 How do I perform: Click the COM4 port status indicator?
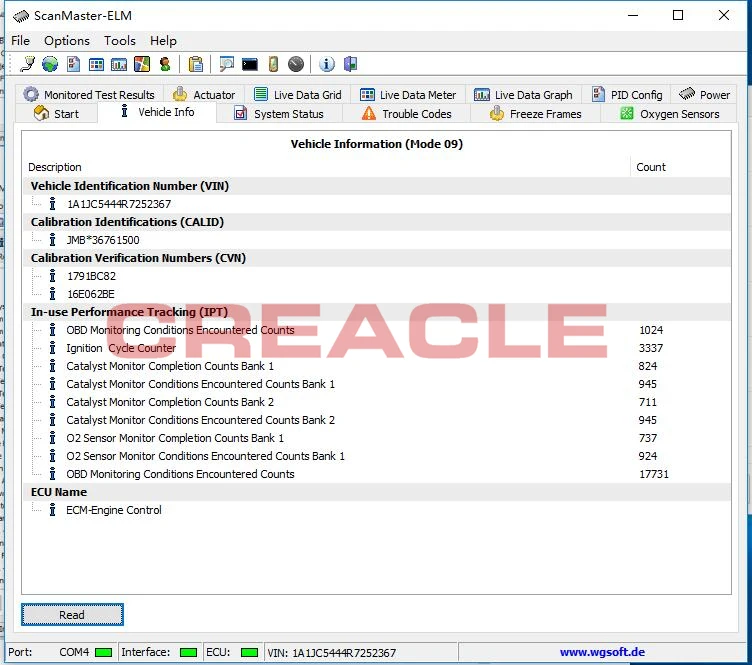pos(103,653)
